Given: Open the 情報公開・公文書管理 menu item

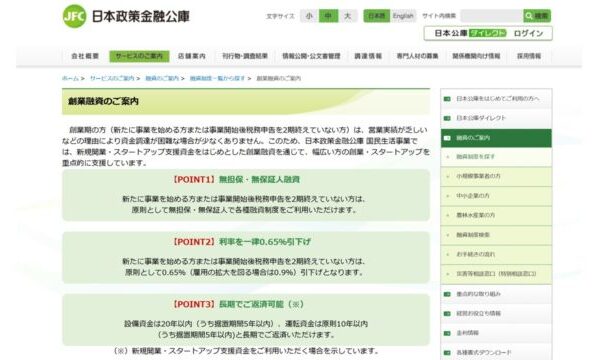Looking at the screenshot, I should click(x=311, y=56).
